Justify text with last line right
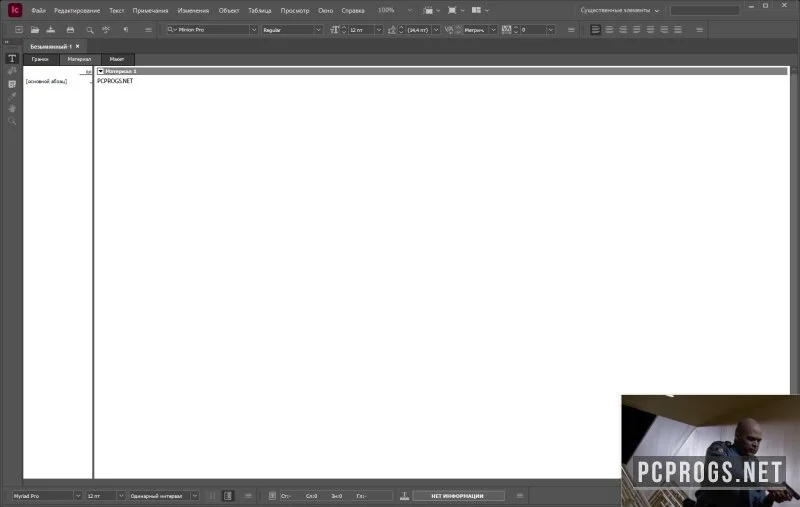This screenshot has width=800, height=507. [664, 30]
